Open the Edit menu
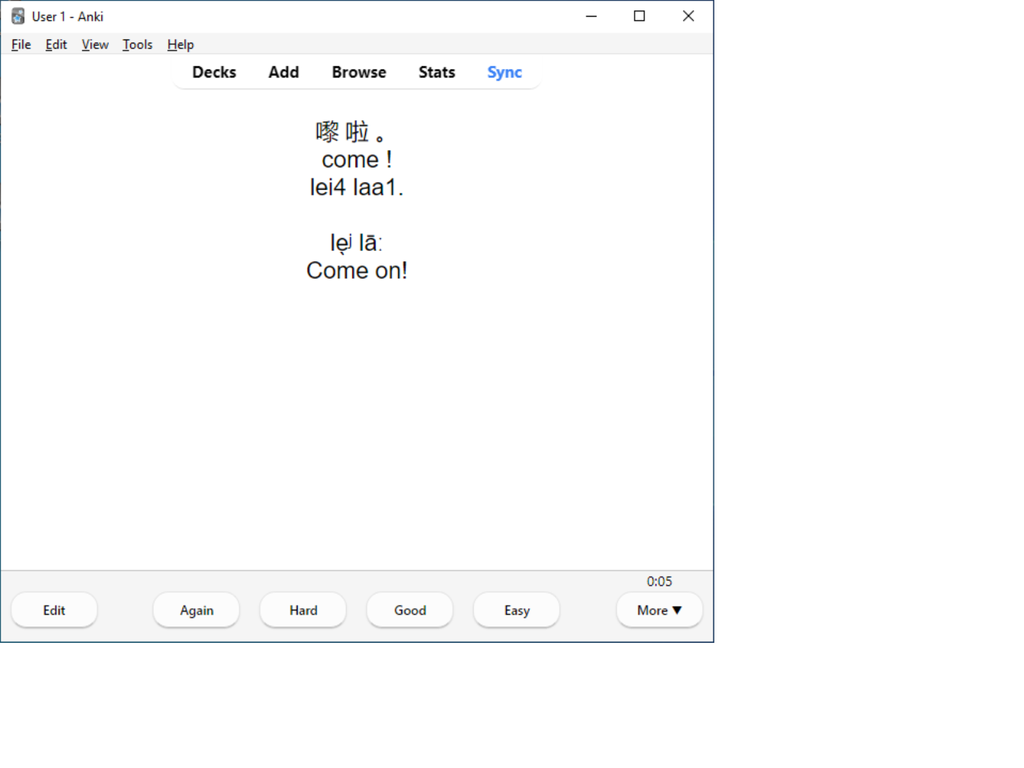The height and width of the screenshot is (768, 1024). coord(56,44)
